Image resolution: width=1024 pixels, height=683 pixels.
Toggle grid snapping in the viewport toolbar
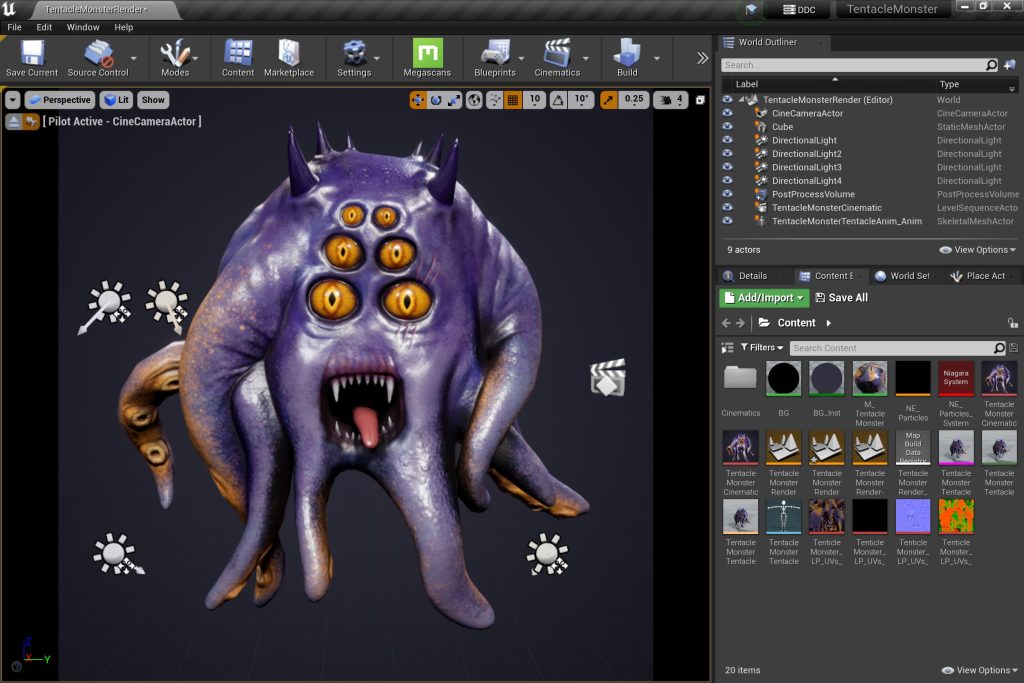coord(513,100)
